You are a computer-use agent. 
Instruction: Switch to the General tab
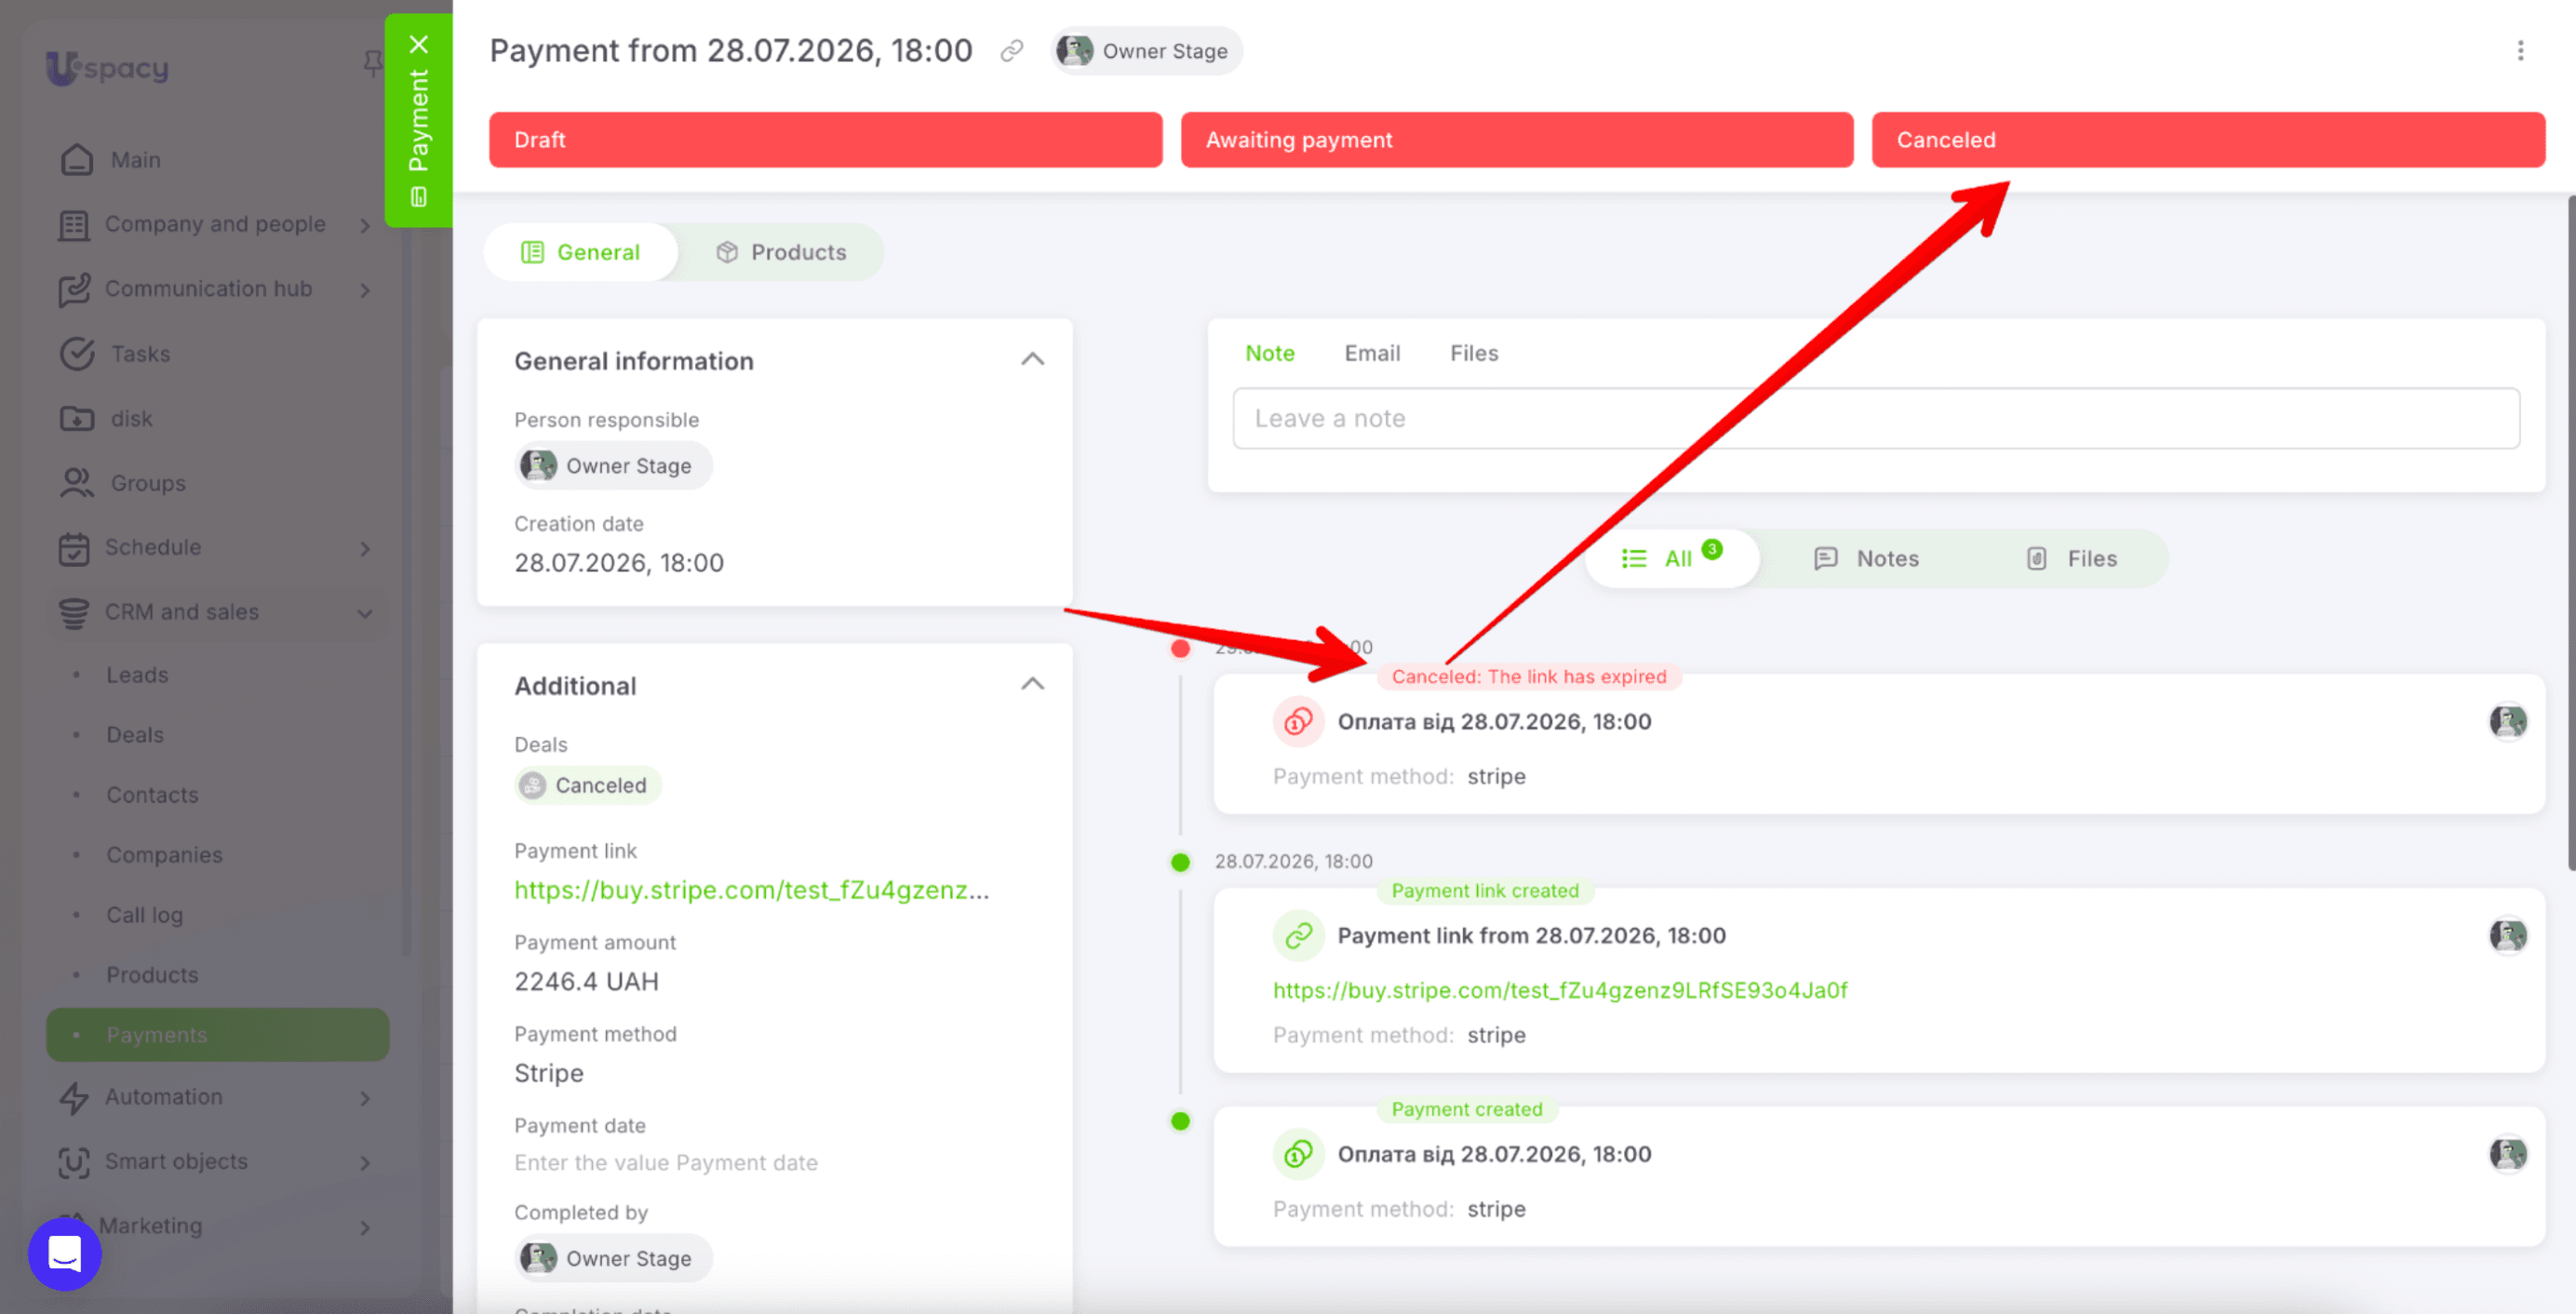point(580,252)
